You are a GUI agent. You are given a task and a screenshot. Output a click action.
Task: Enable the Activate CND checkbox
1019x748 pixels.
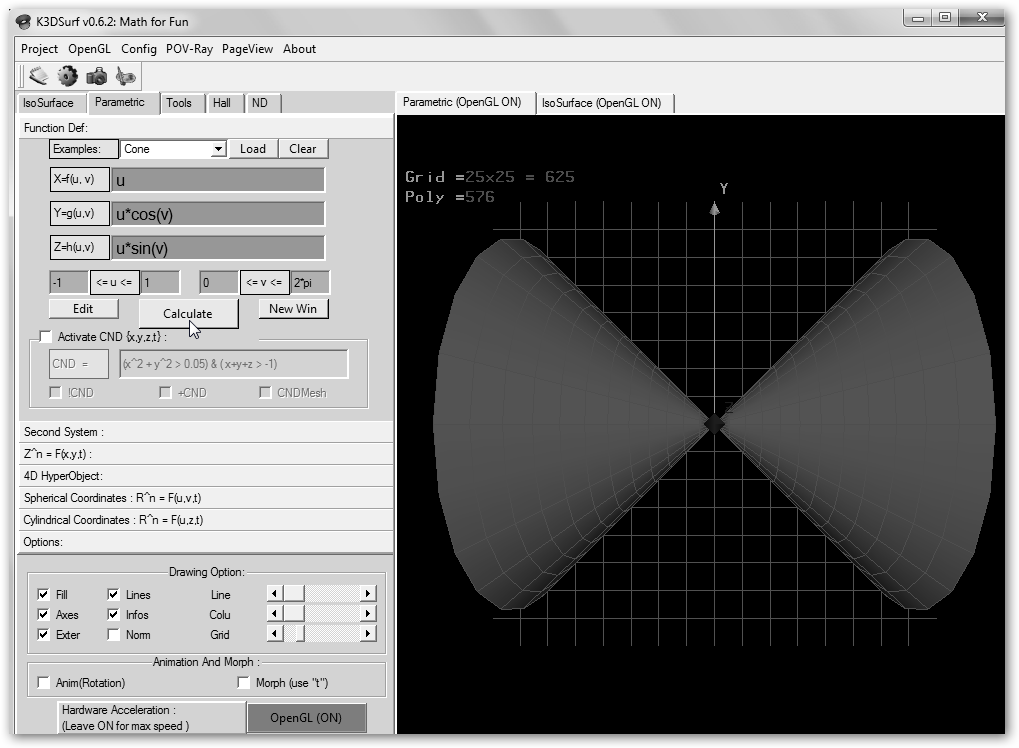coord(45,337)
